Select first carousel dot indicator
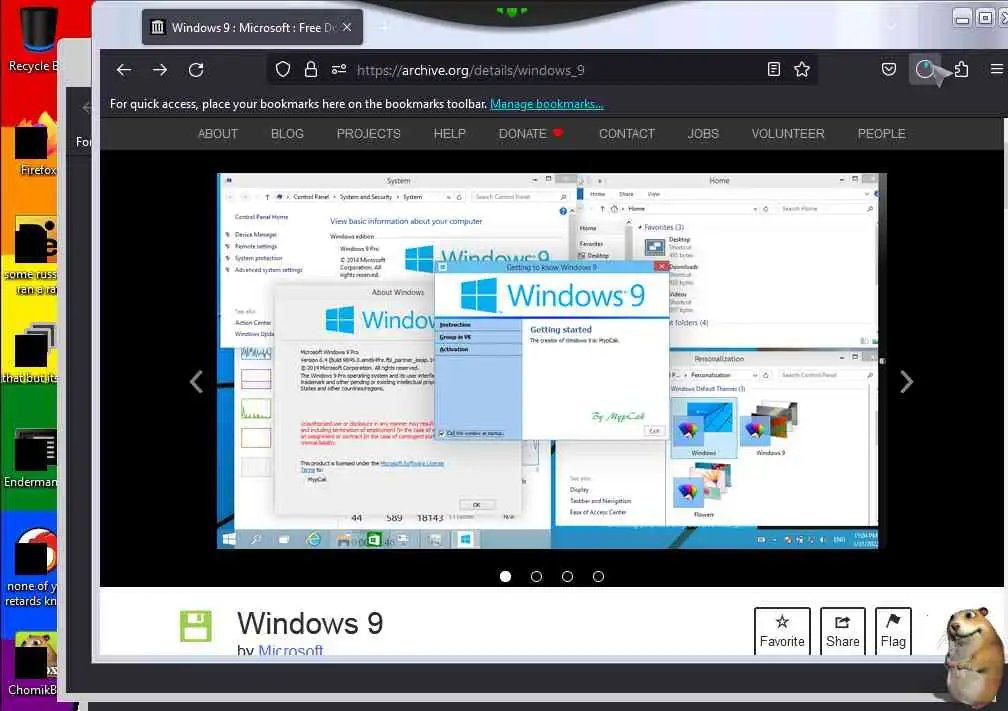1008x711 pixels. pyautogui.click(x=505, y=577)
